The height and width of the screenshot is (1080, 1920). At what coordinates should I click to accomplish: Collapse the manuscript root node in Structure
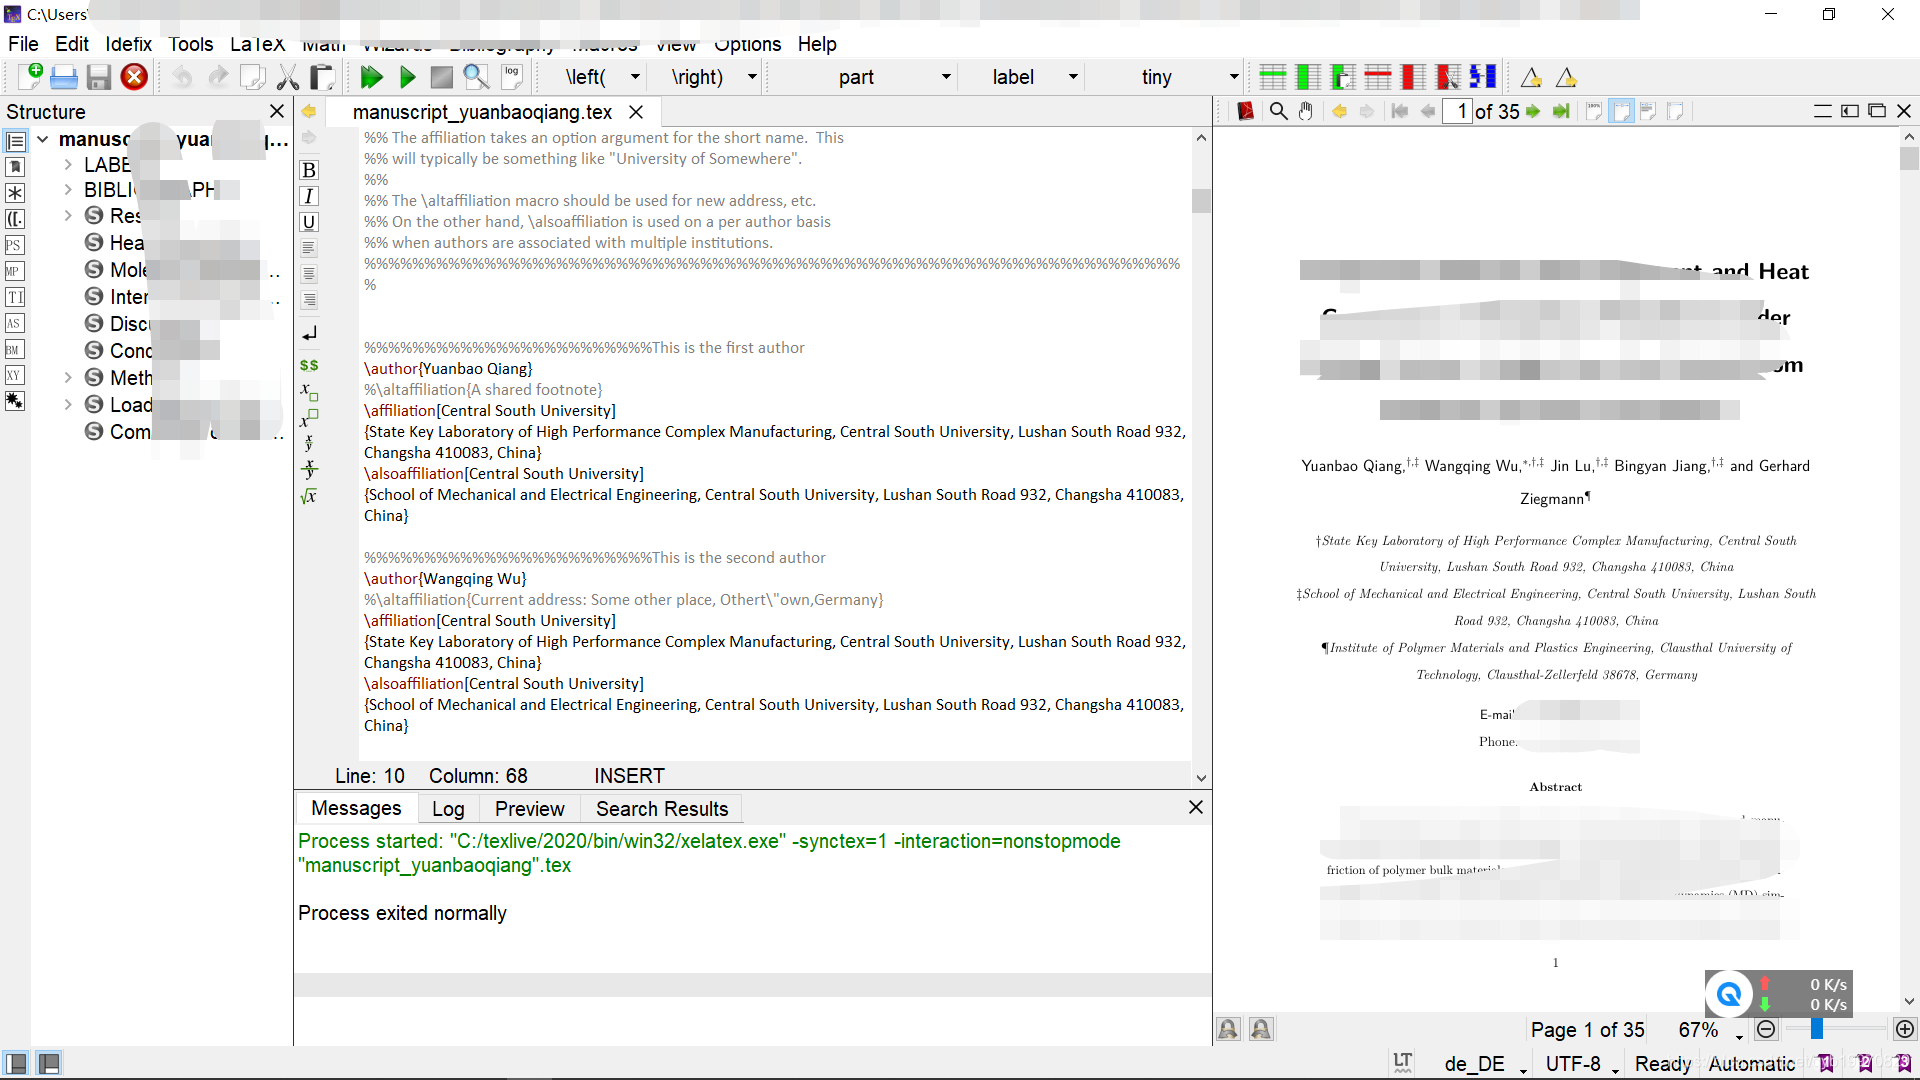coord(43,139)
